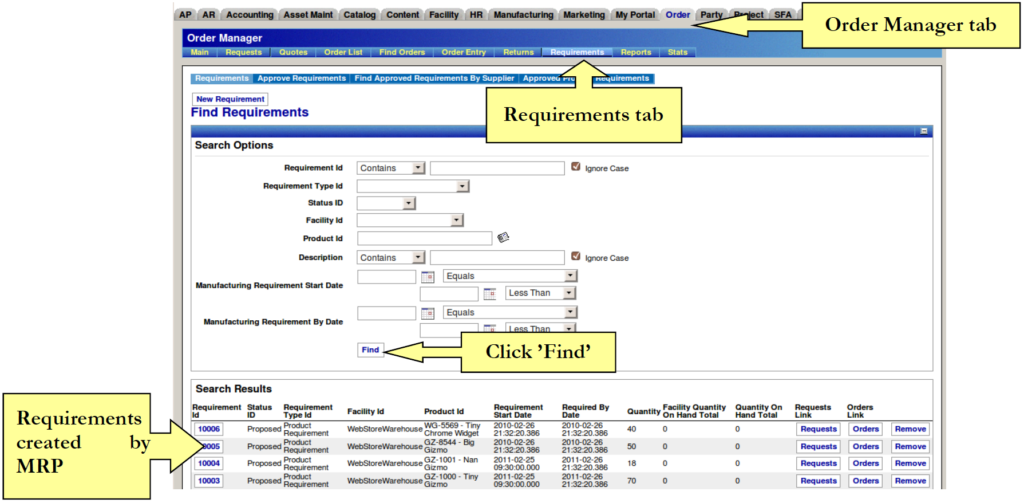Remove requirement 10004 from results
The width and height of the screenshot is (1024, 503).
pos(910,463)
